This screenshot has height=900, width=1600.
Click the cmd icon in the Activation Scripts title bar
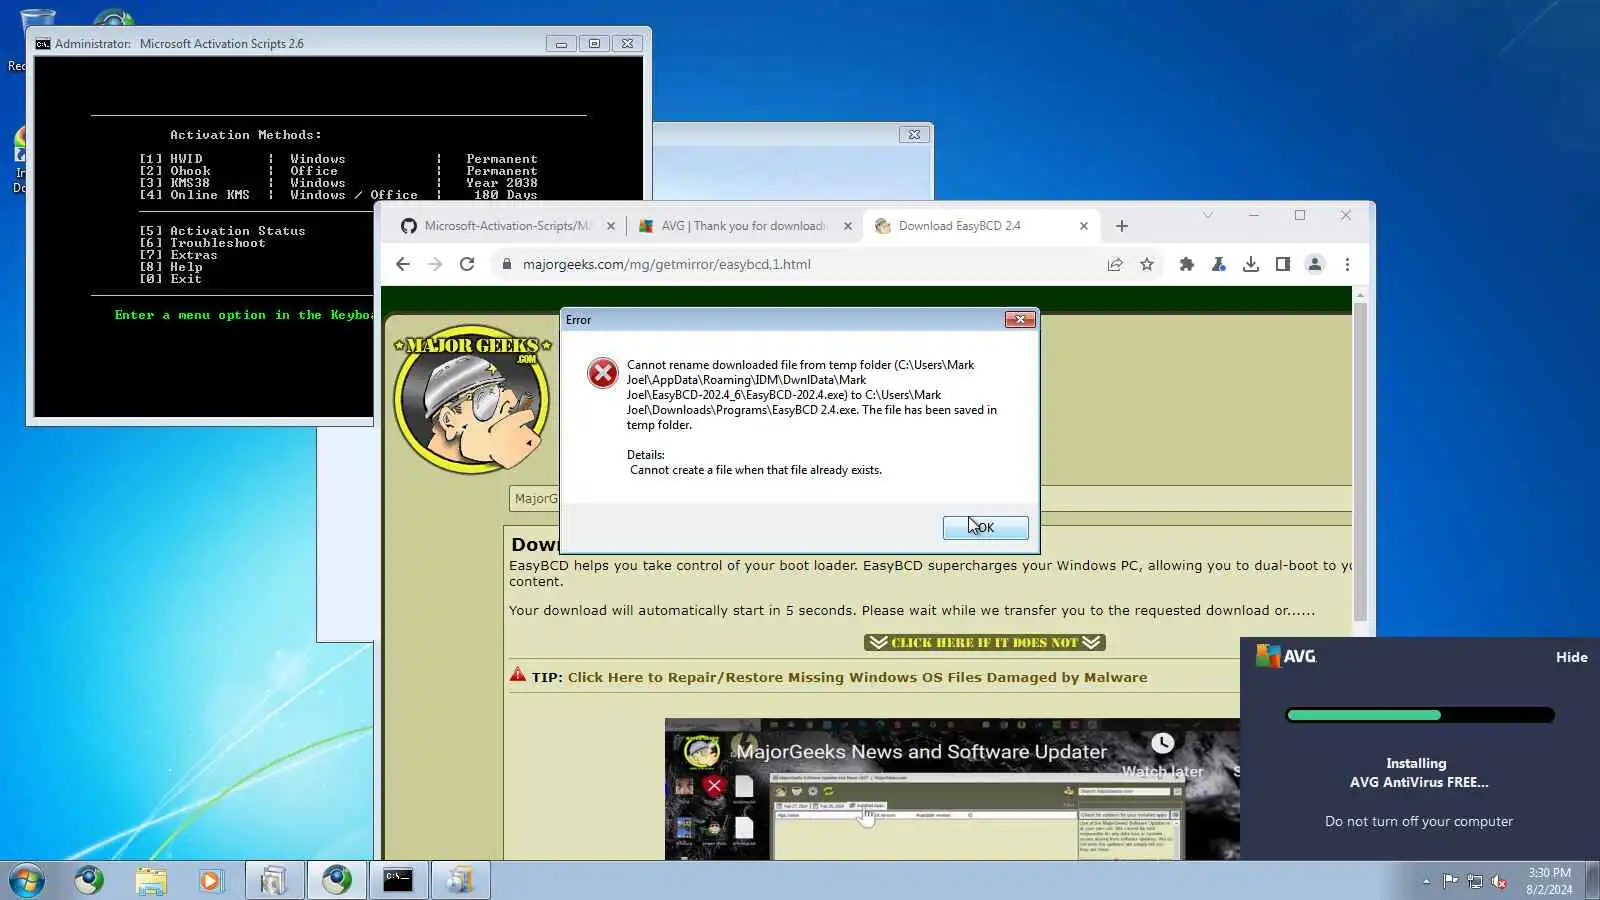43,44
